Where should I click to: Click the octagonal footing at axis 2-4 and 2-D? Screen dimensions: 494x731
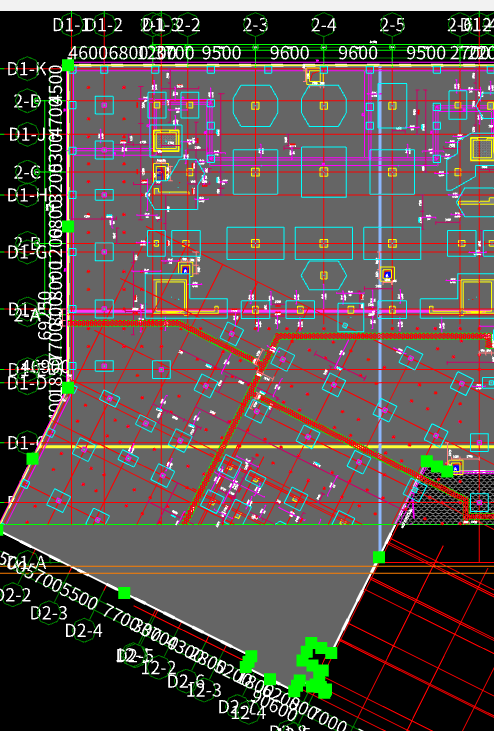pos(324,106)
